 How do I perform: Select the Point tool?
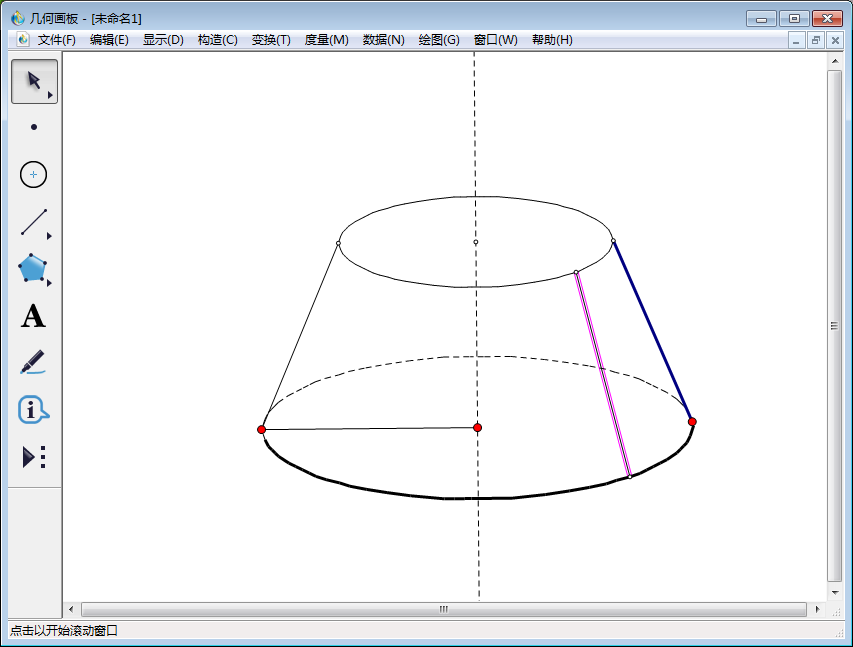34,127
